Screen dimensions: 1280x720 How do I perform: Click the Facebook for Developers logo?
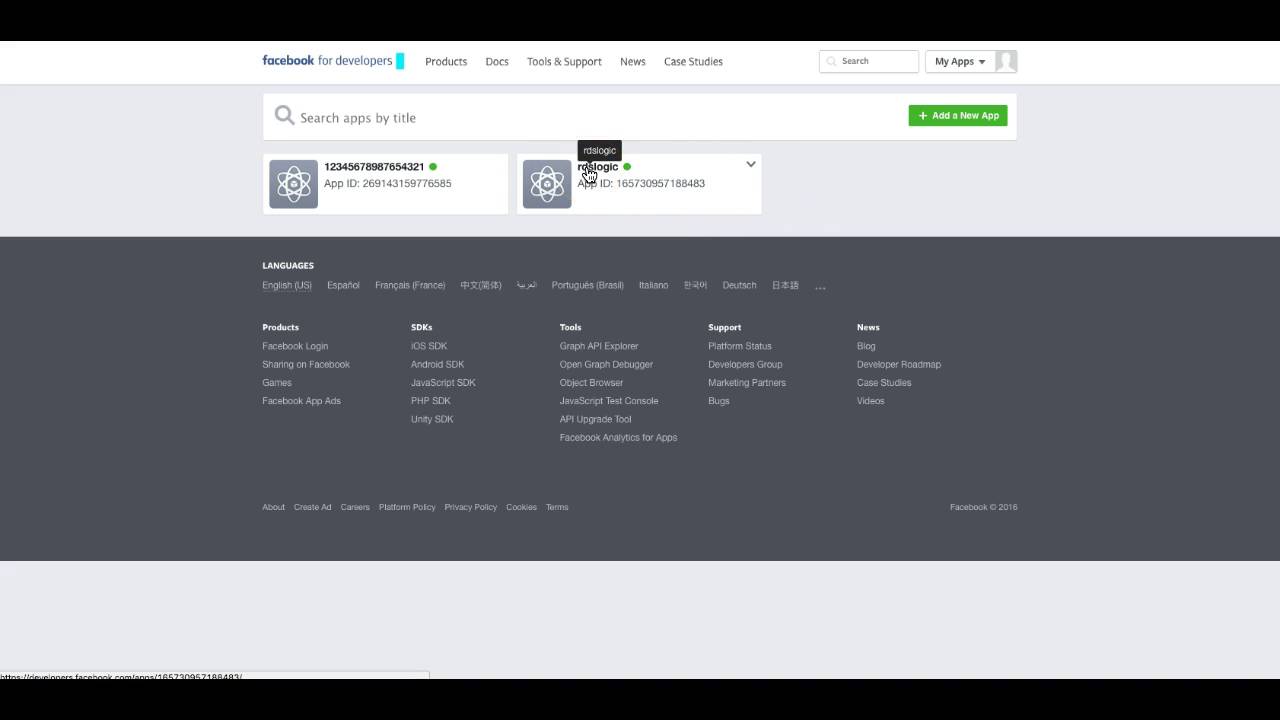click(x=333, y=61)
